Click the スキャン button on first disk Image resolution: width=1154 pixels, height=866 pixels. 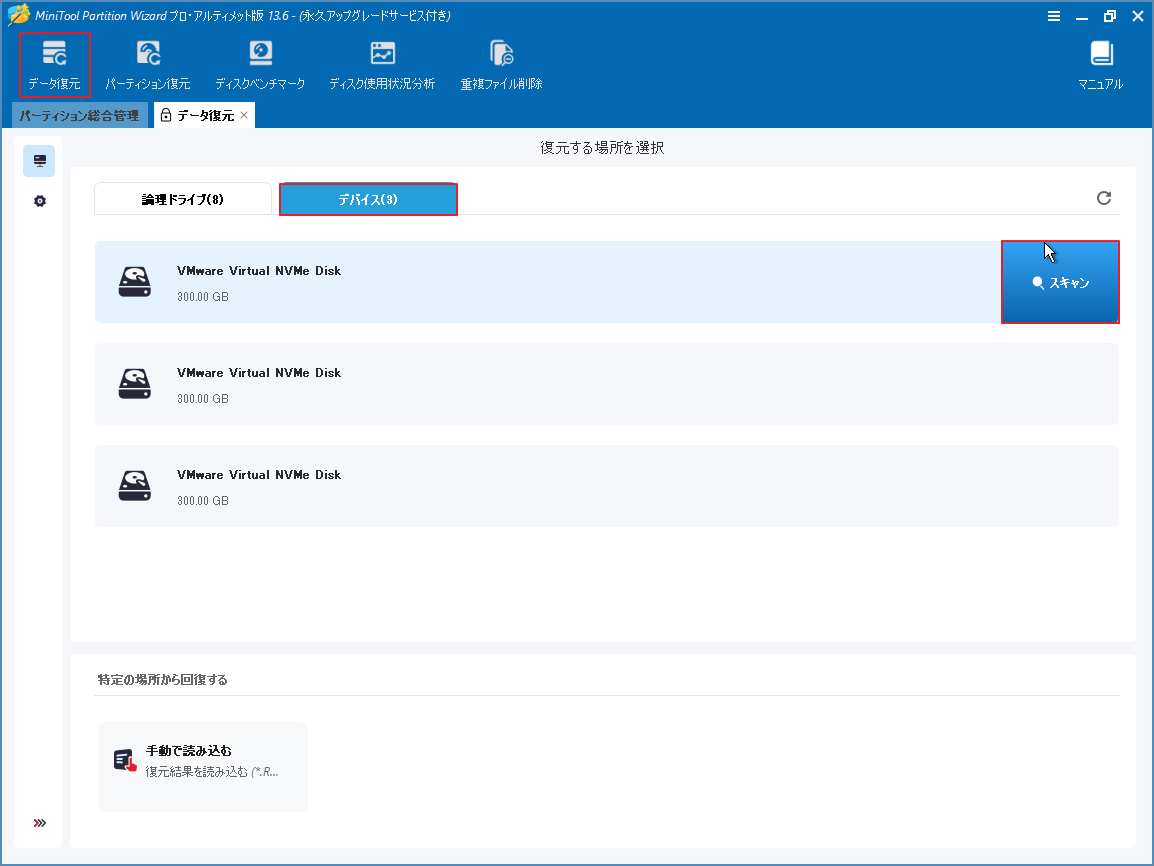[x=1060, y=282]
